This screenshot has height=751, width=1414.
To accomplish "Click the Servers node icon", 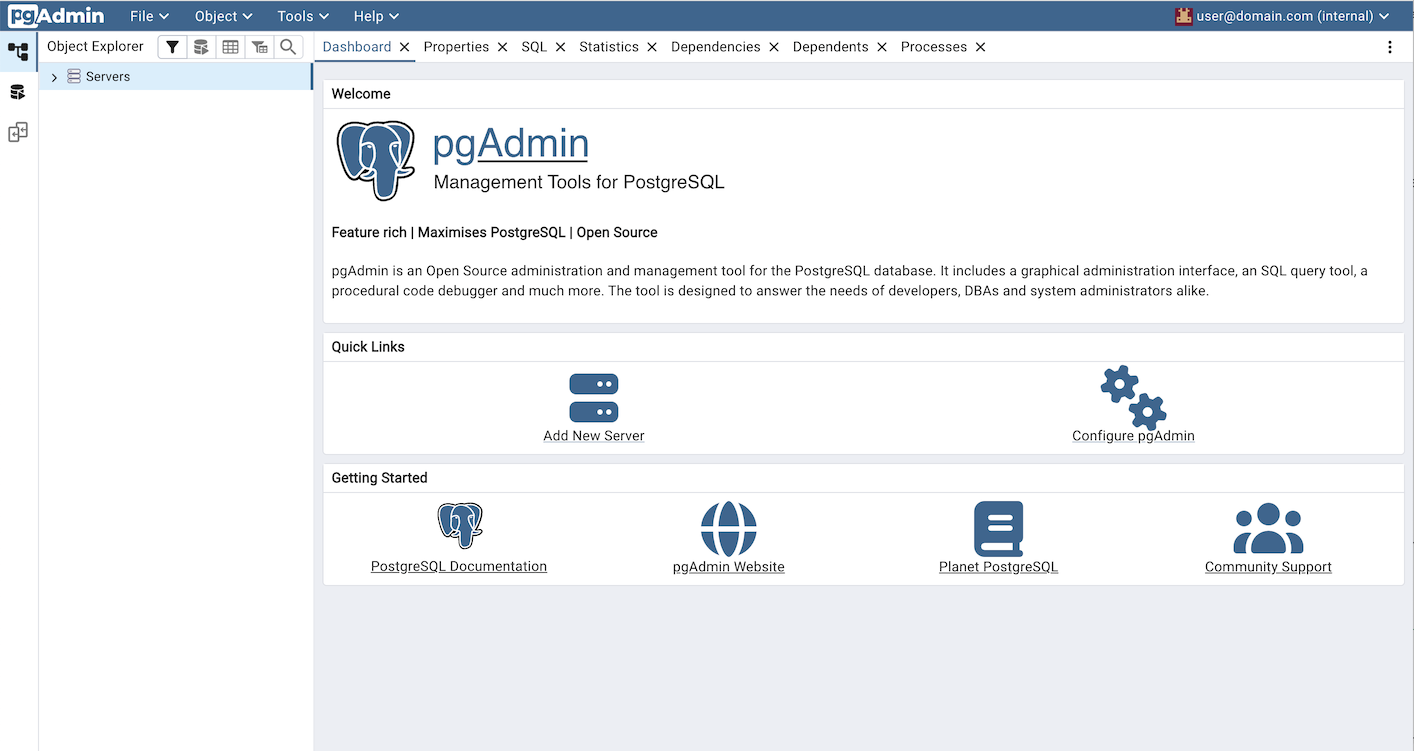I will pos(74,77).
